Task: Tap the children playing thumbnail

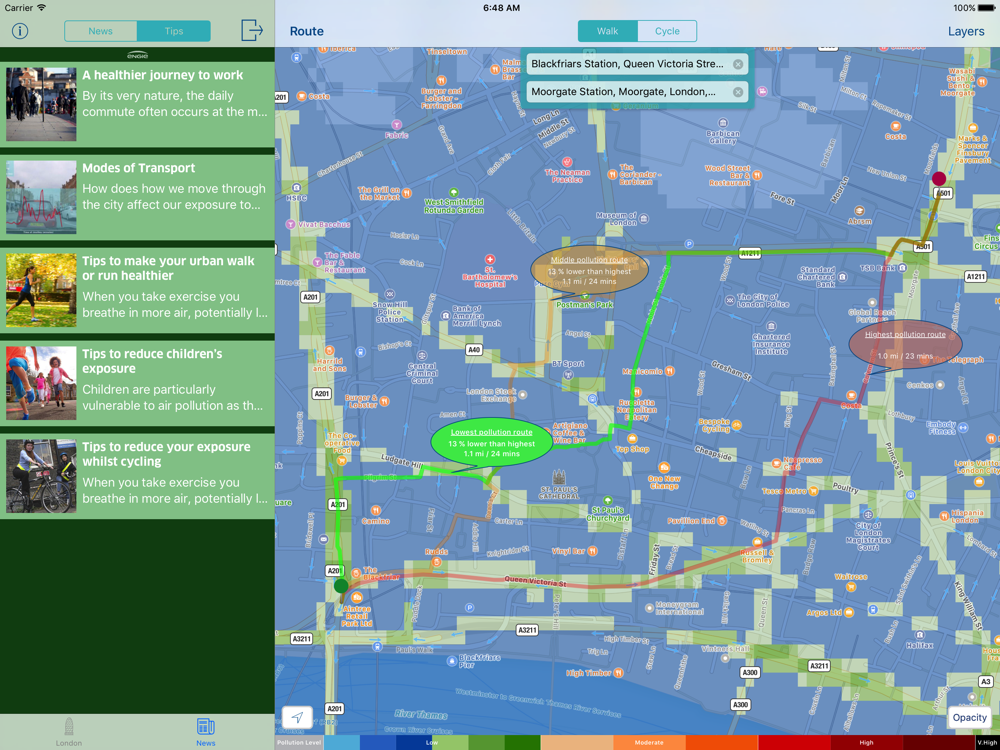Action: [41, 383]
